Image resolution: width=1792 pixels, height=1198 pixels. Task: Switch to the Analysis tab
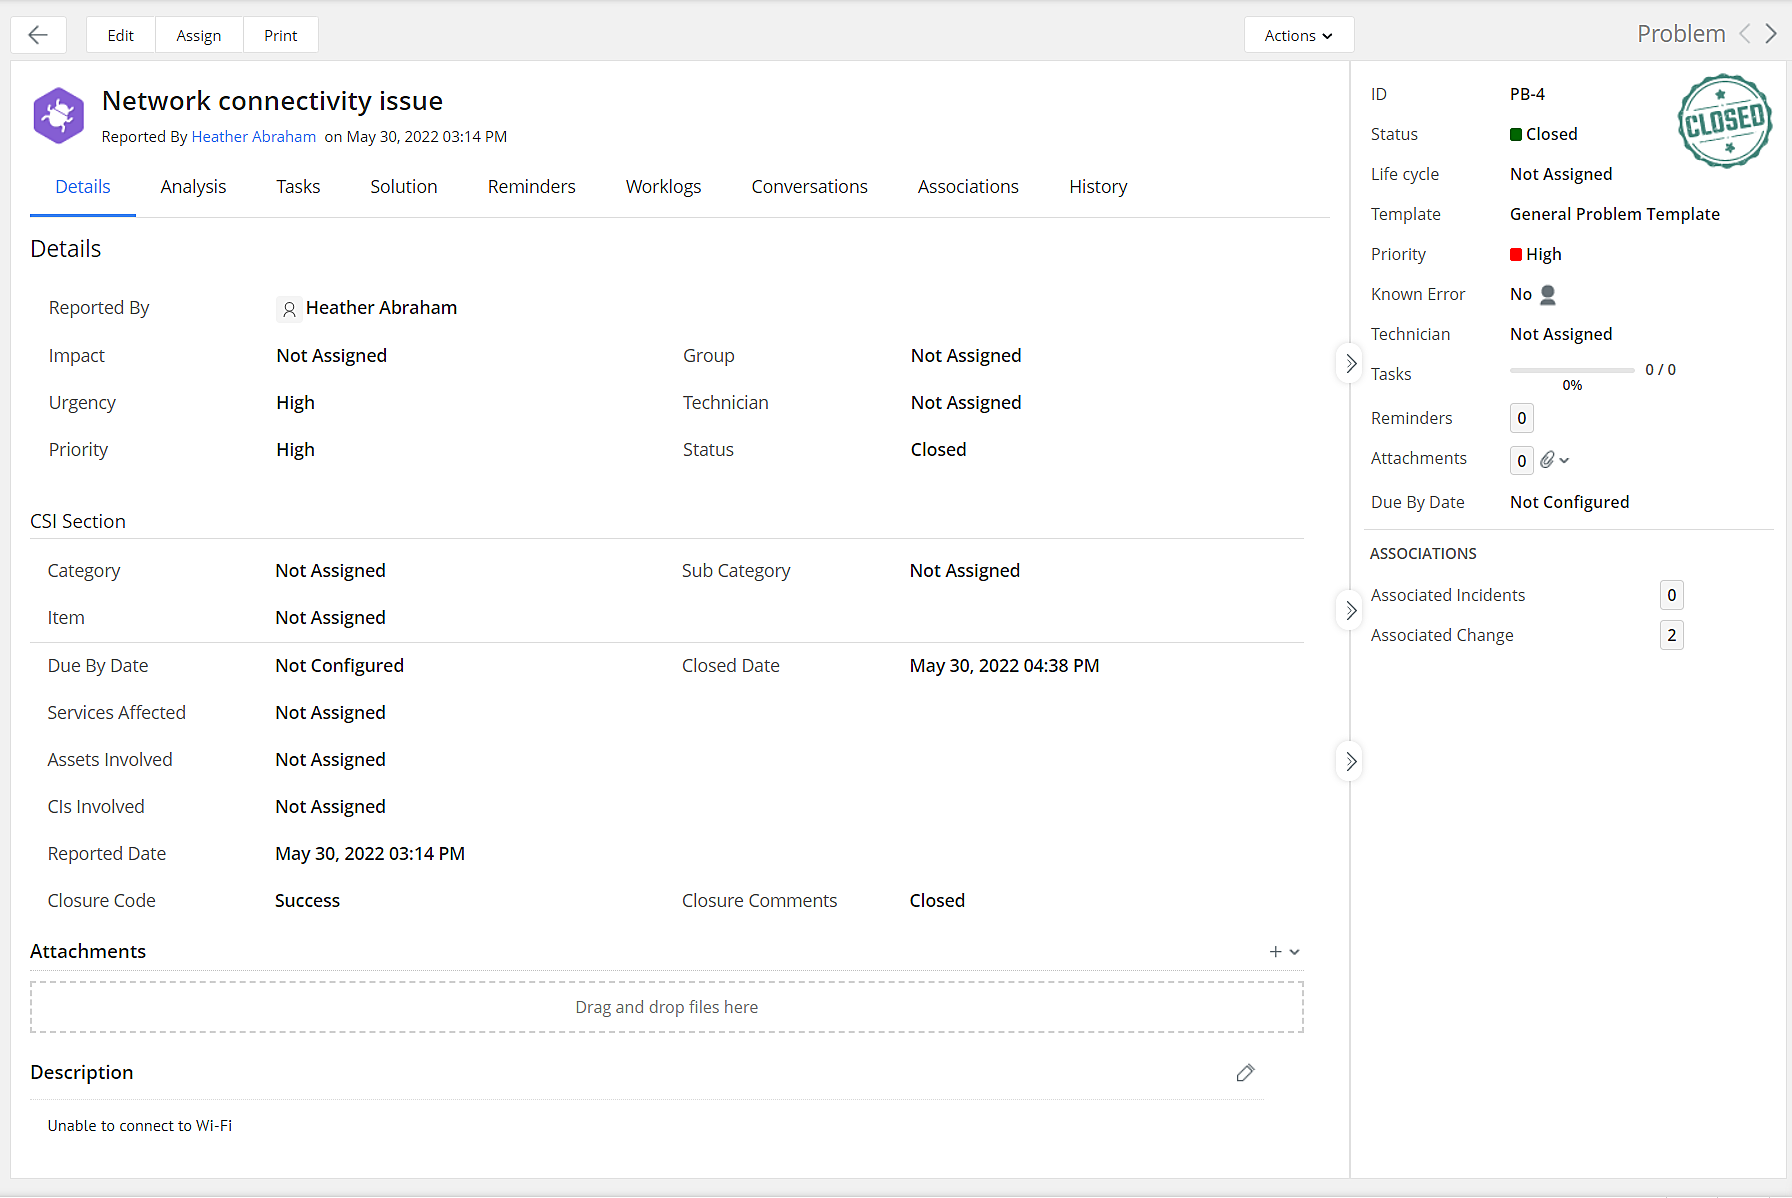pyautogui.click(x=193, y=187)
